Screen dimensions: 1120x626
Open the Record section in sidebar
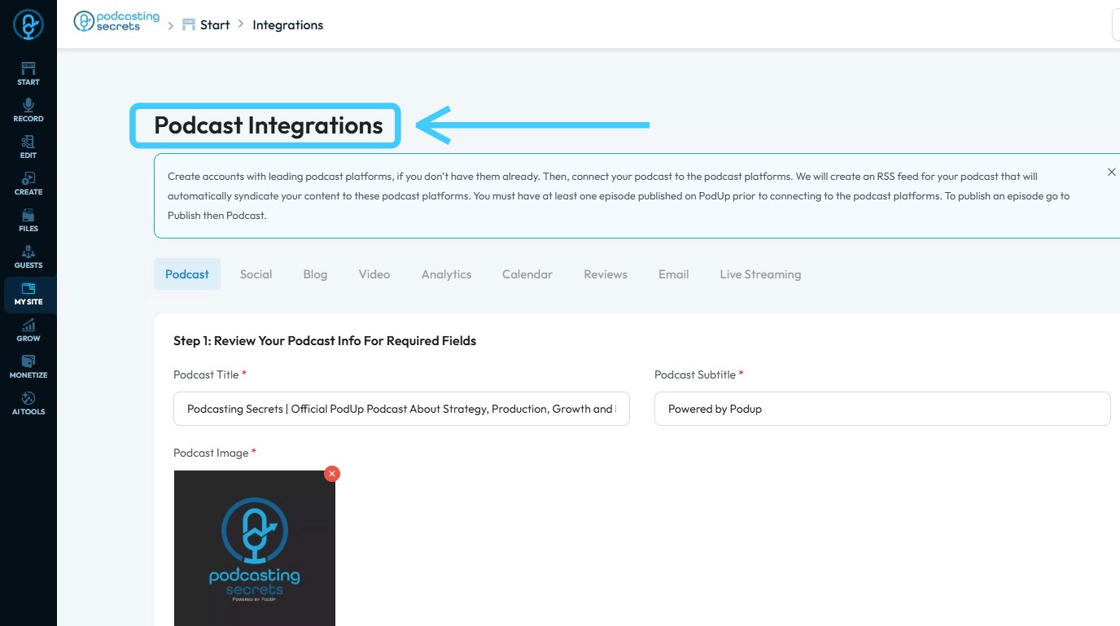click(x=28, y=110)
